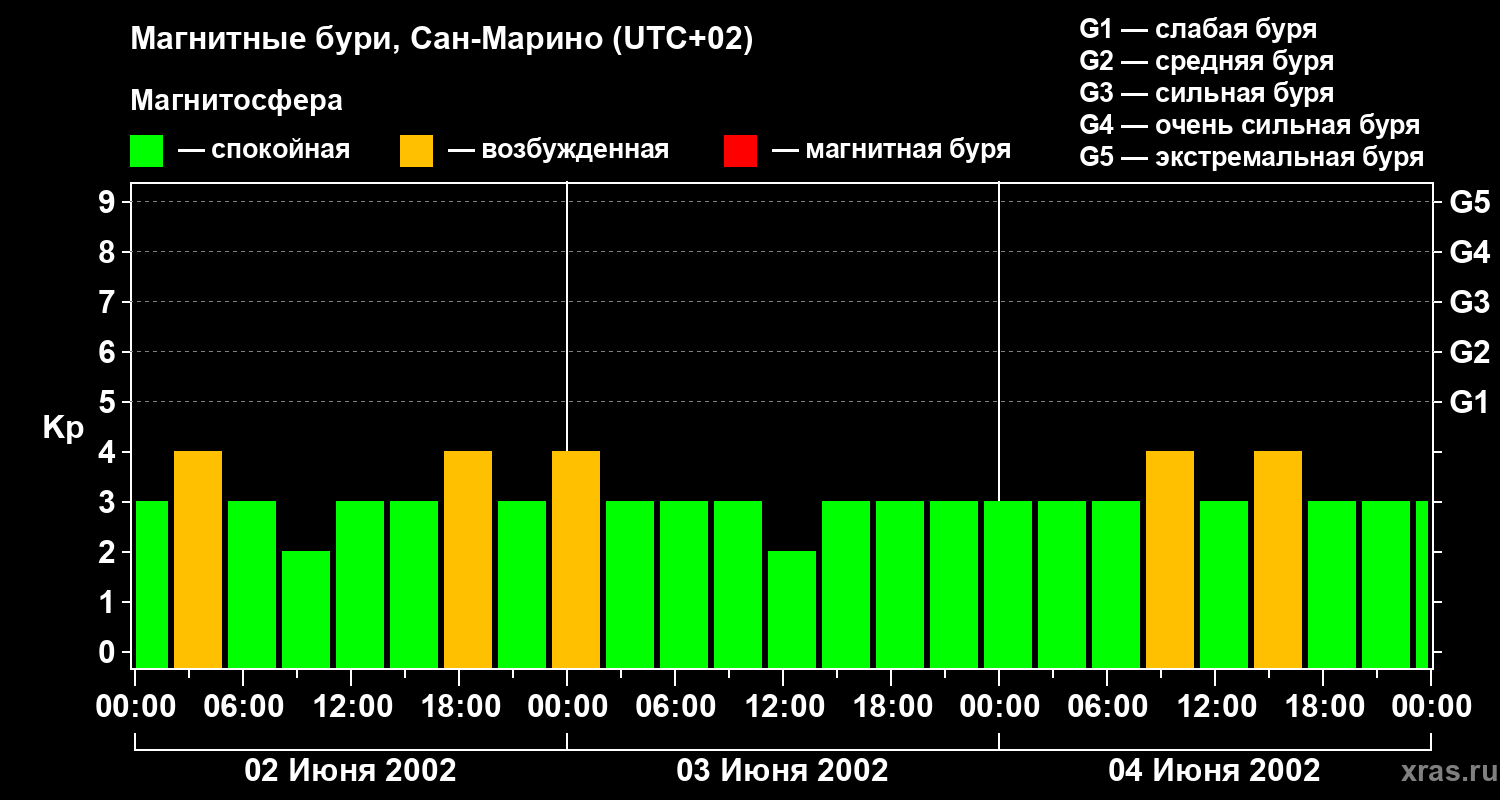Select the 'G5 — экстремальная буря' legend line
The height and width of the screenshot is (800, 1500).
pos(1252,157)
